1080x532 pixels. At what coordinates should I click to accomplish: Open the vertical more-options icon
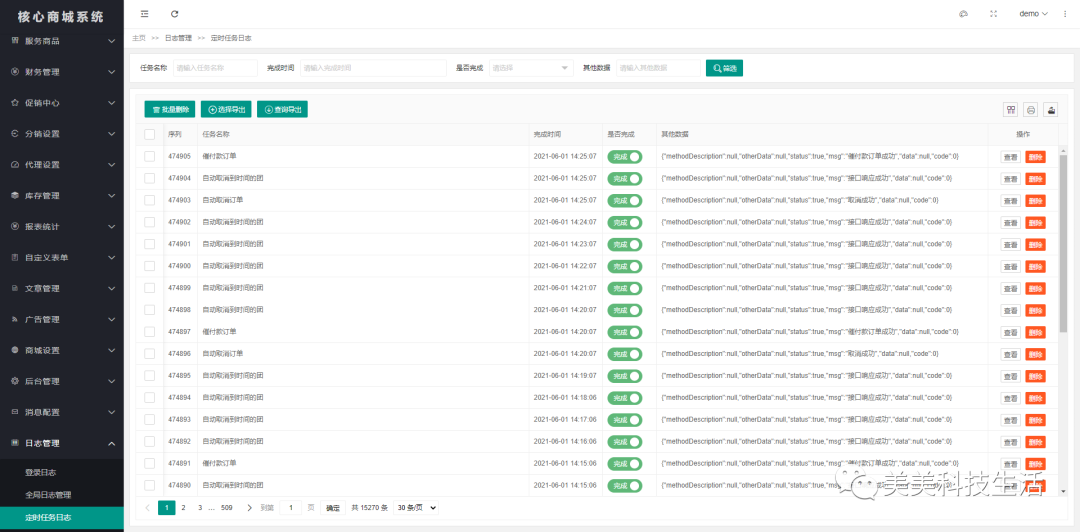(x=1065, y=14)
